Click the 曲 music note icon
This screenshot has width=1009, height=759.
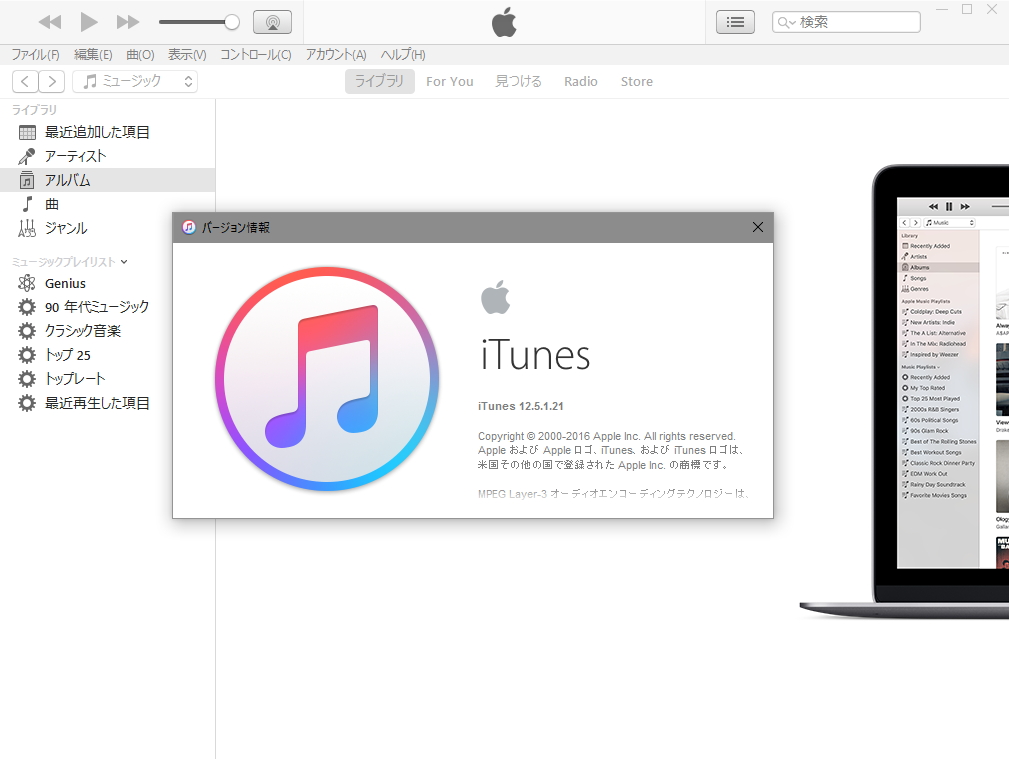[27, 204]
